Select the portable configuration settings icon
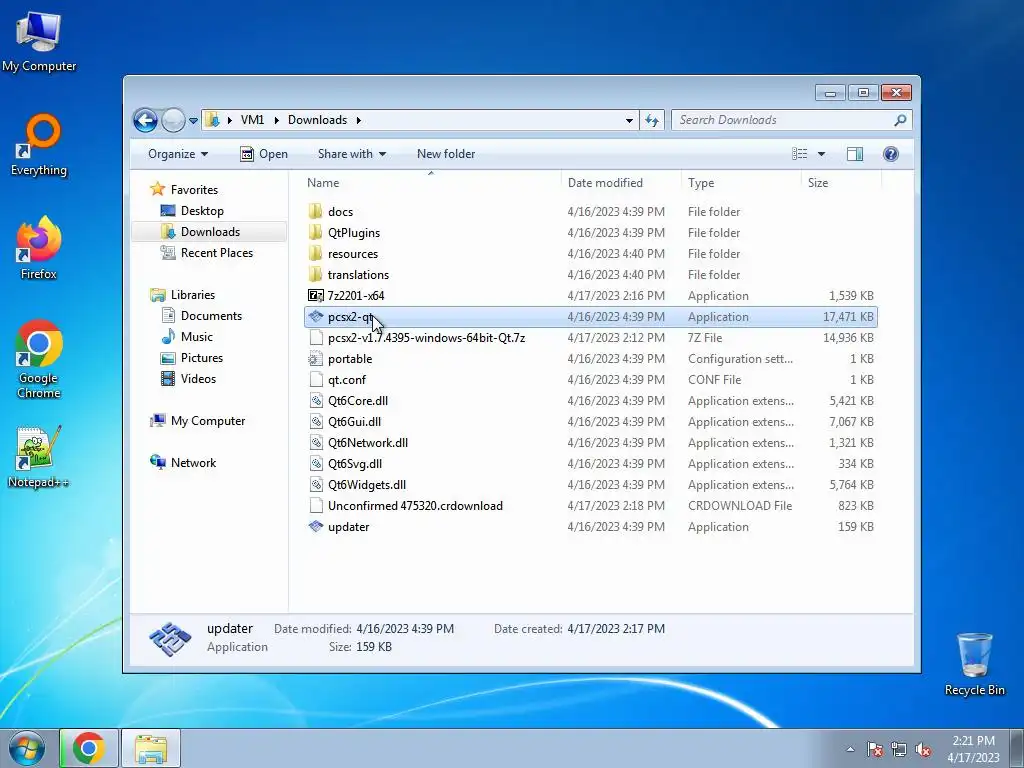 pos(316,359)
